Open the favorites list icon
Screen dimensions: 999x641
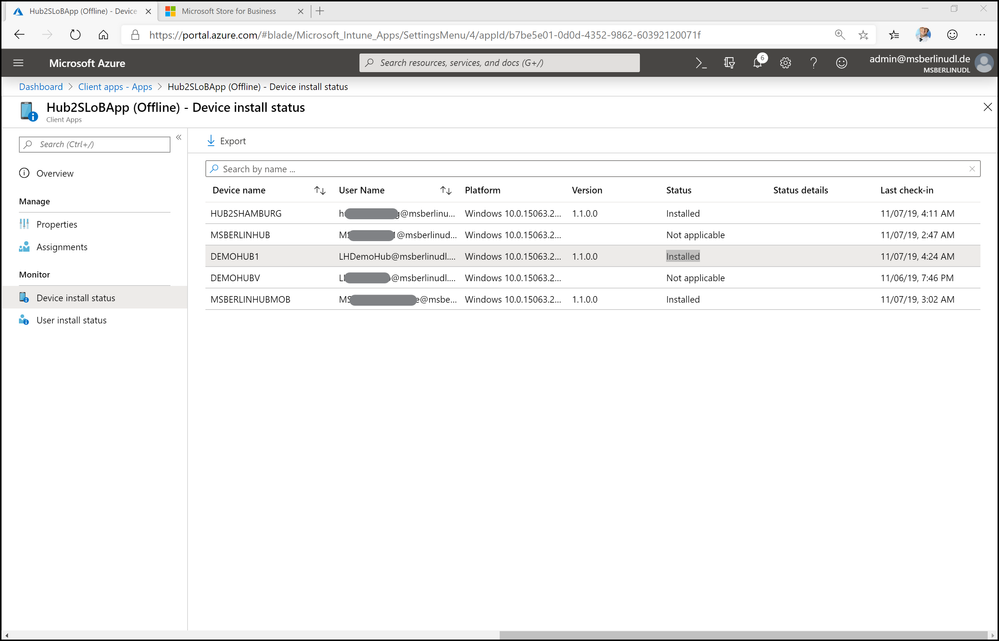pos(895,35)
